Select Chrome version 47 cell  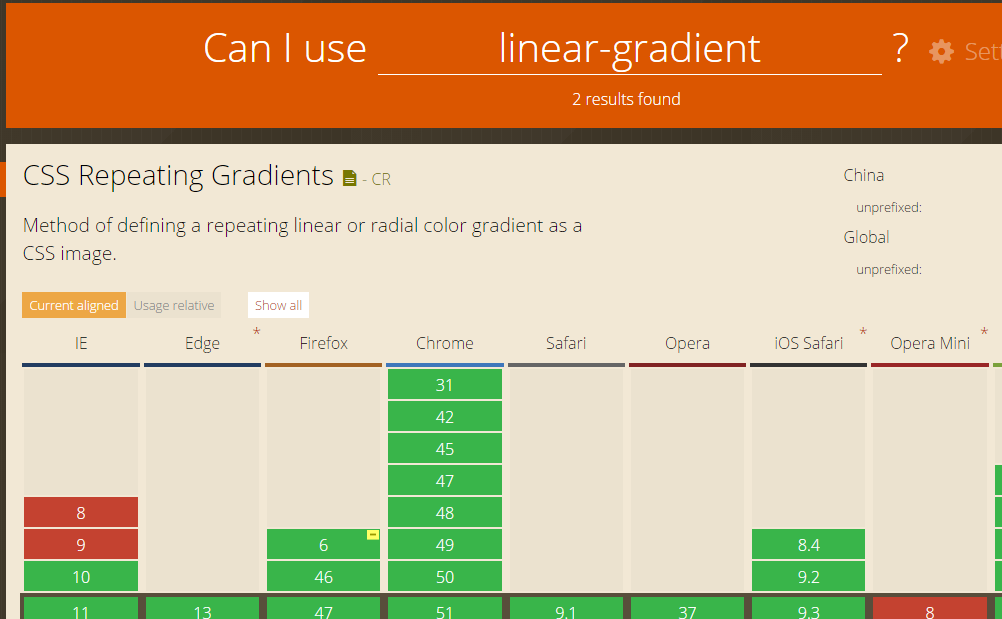pos(445,480)
